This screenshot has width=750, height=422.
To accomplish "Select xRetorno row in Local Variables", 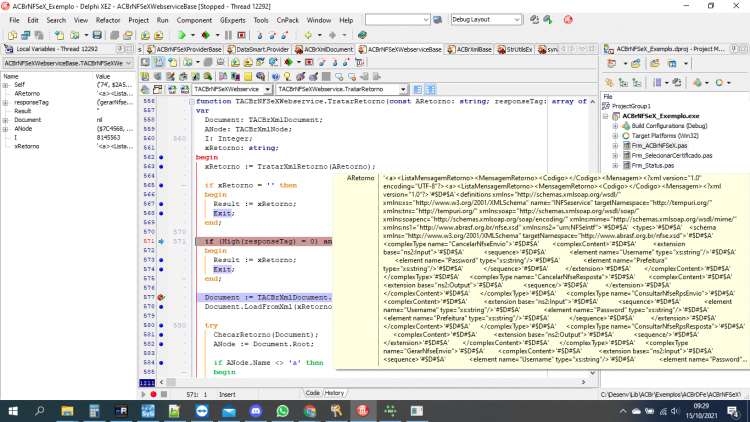I will [68, 146].
